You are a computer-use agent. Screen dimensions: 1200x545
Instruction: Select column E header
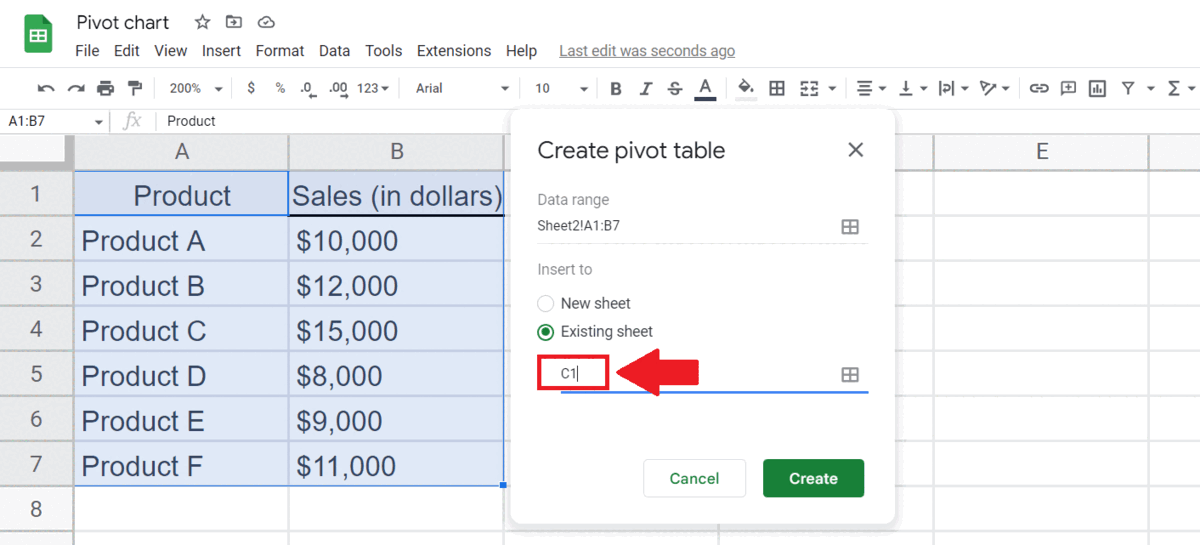click(x=1041, y=152)
